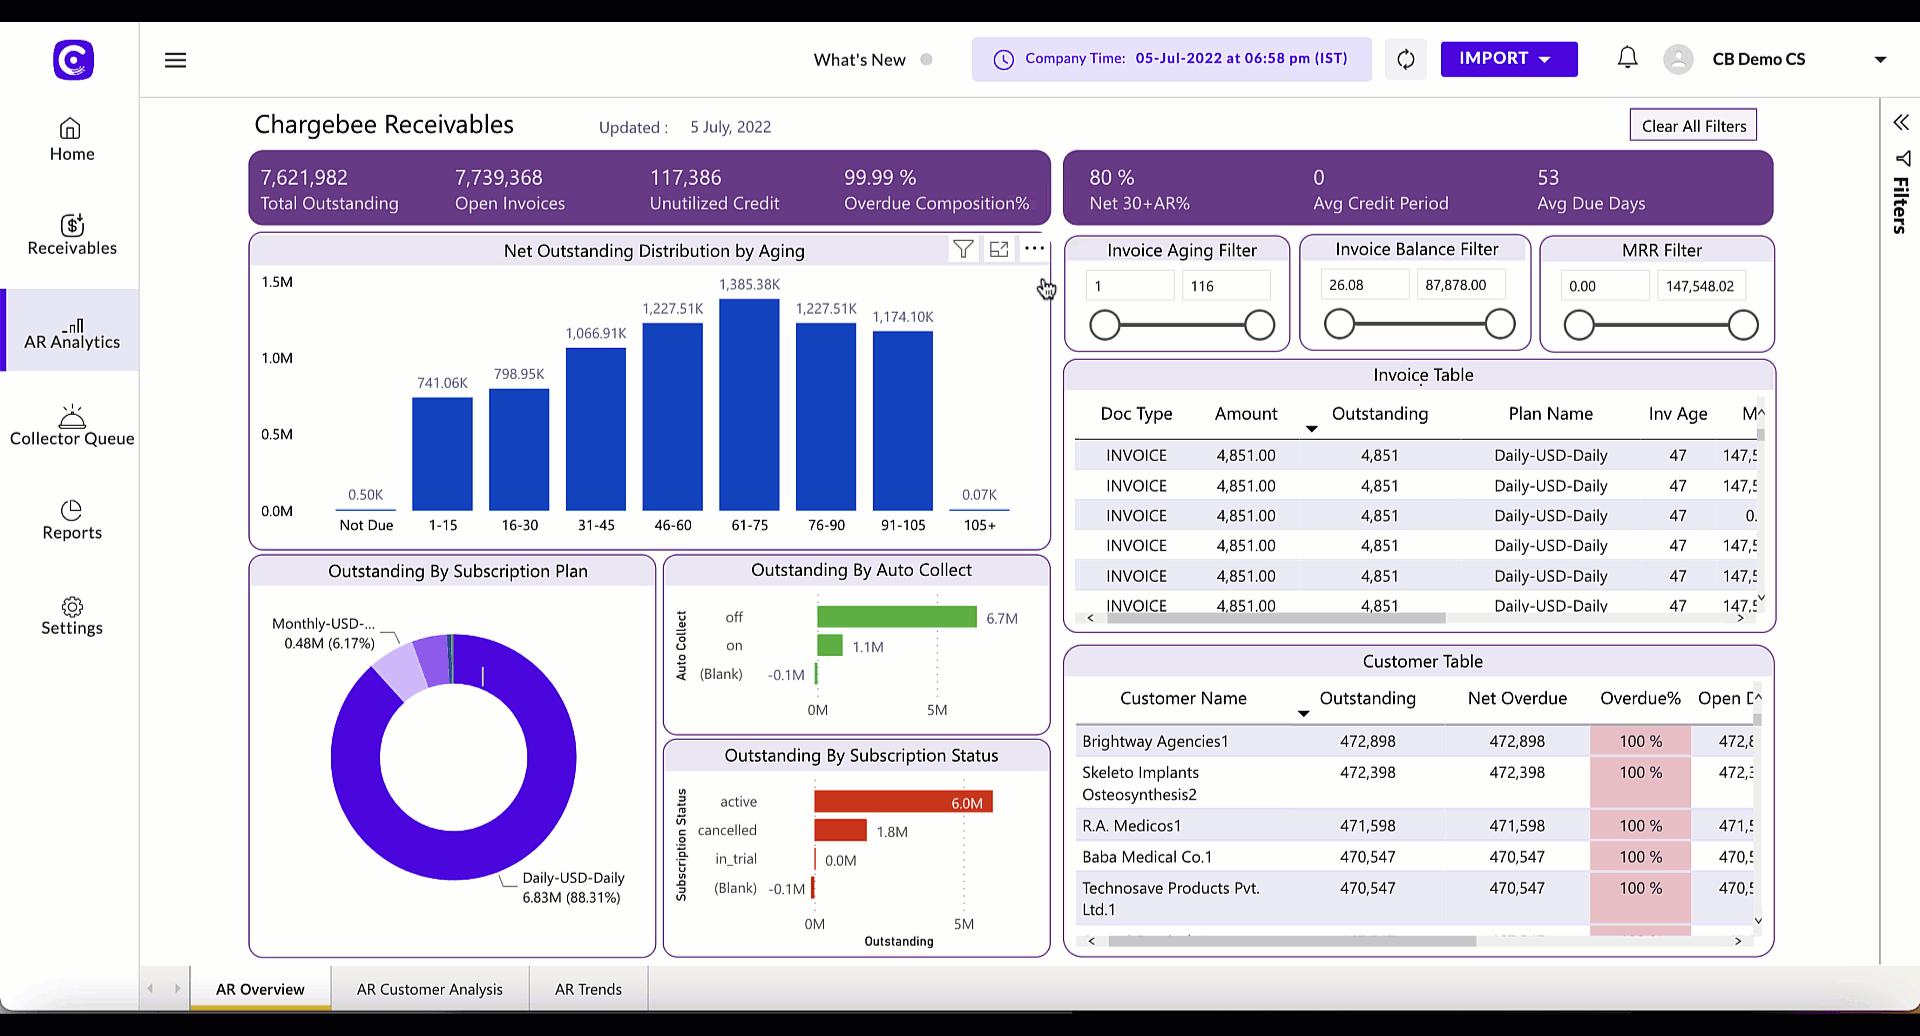This screenshot has height=1036, width=1920.
Task: Click the Filters vertical label
Action: (x=1901, y=205)
